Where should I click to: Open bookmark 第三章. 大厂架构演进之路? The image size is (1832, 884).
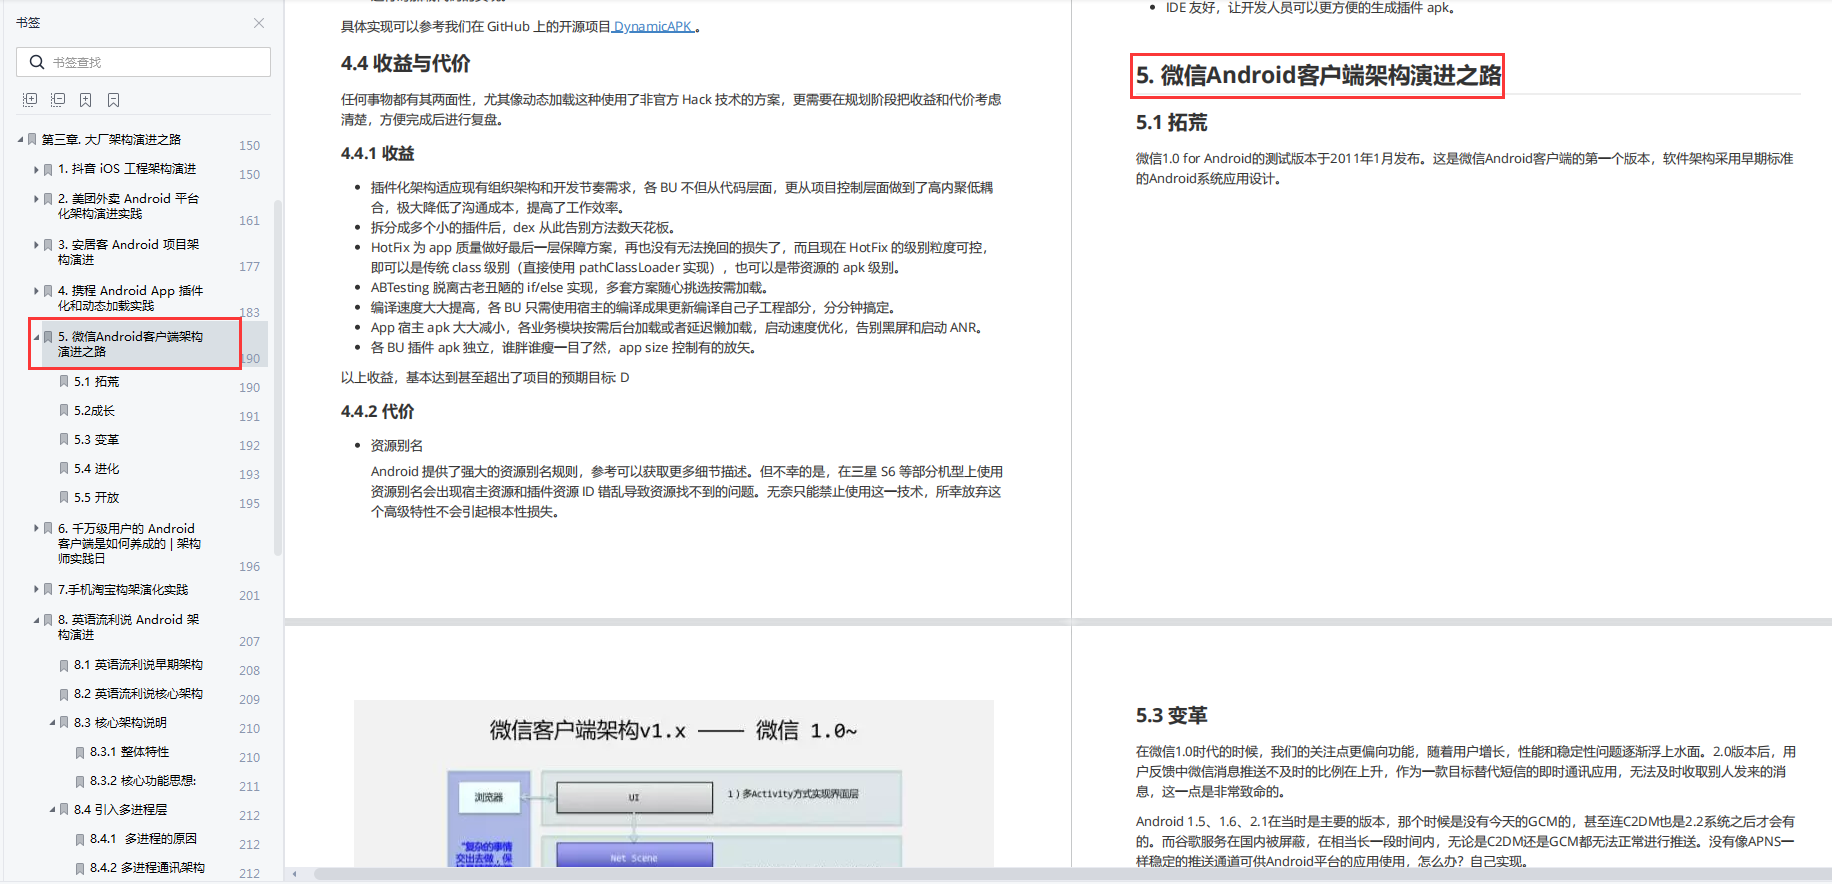[111, 140]
